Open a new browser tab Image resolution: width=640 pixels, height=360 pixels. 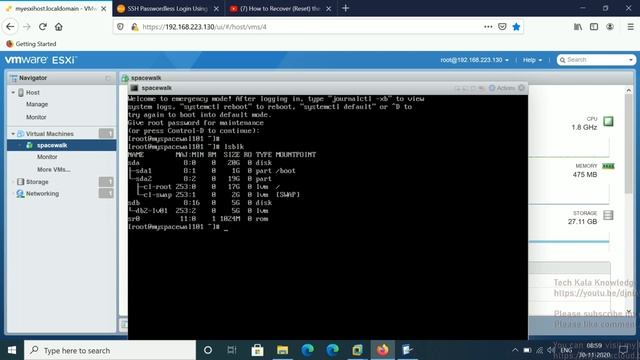[x=345, y=8]
